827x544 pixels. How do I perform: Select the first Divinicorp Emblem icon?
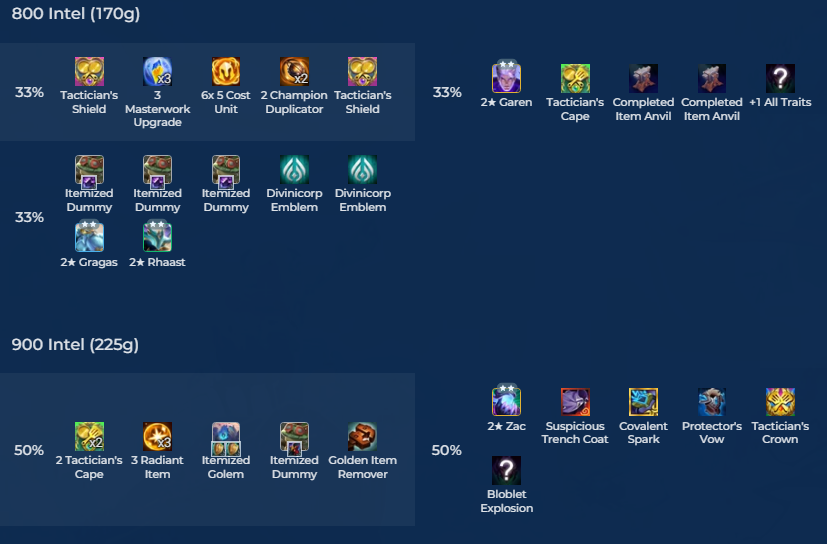pos(294,169)
